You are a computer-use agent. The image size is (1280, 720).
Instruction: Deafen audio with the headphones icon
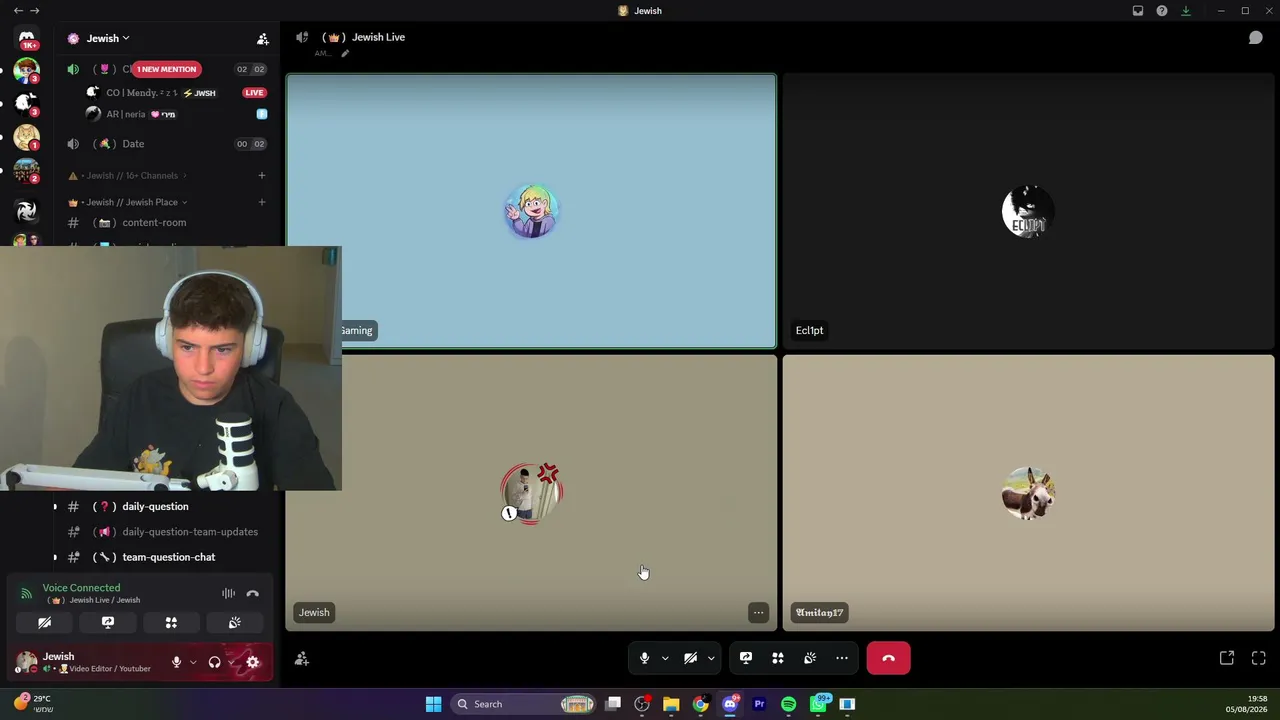(x=214, y=662)
